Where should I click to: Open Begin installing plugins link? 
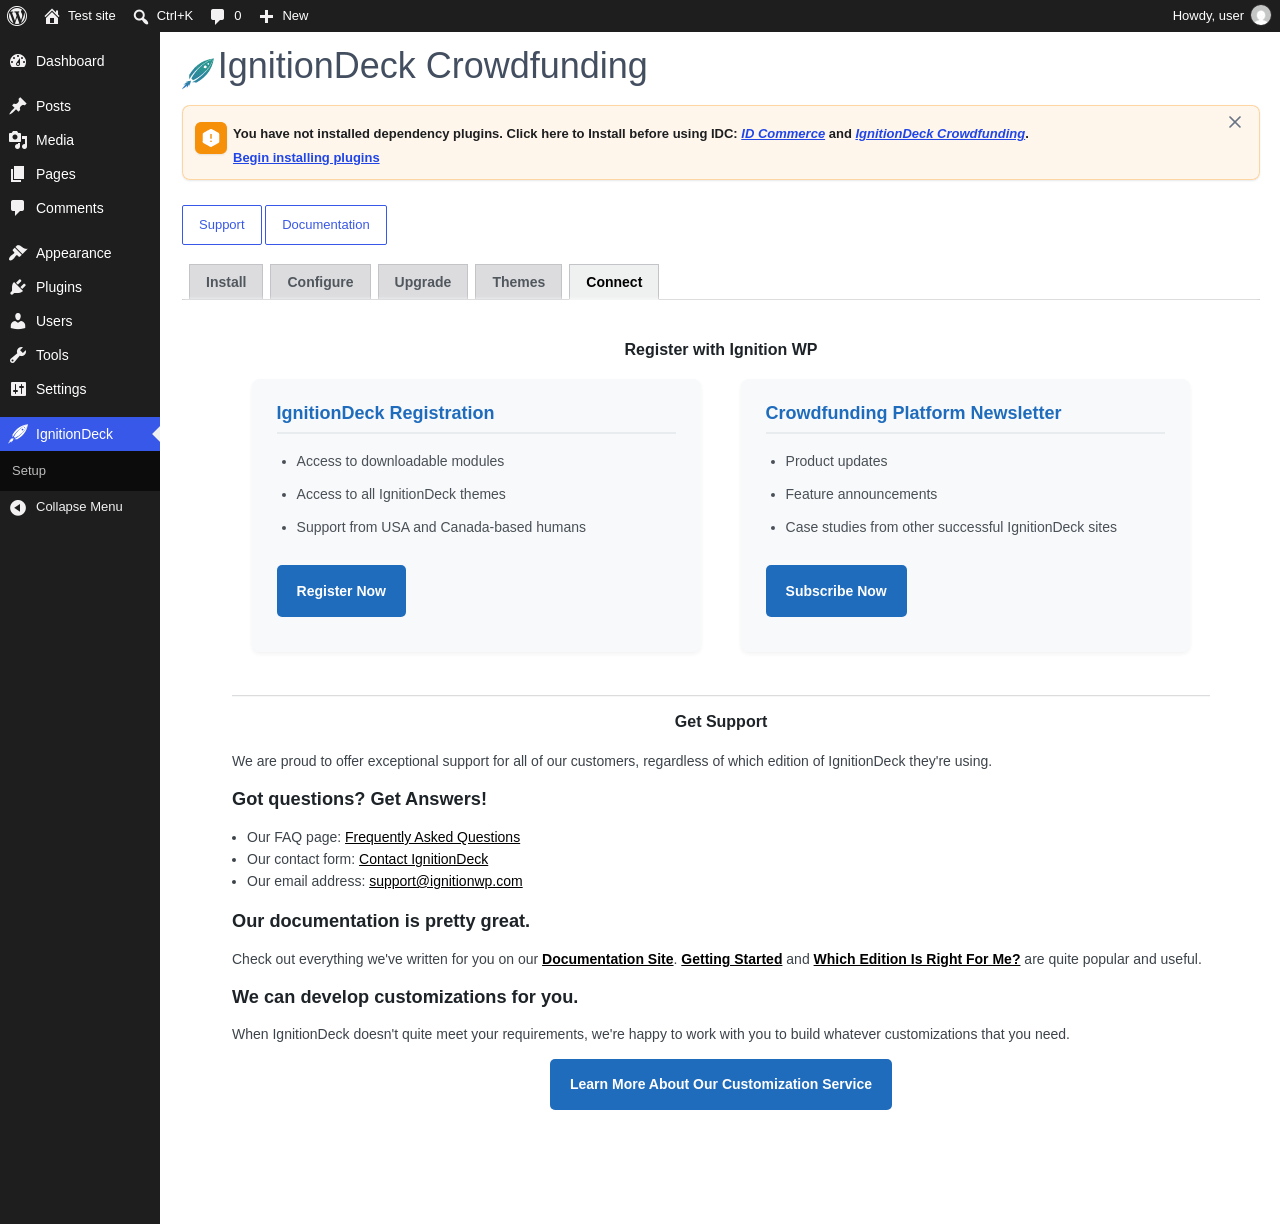[306, 158]
